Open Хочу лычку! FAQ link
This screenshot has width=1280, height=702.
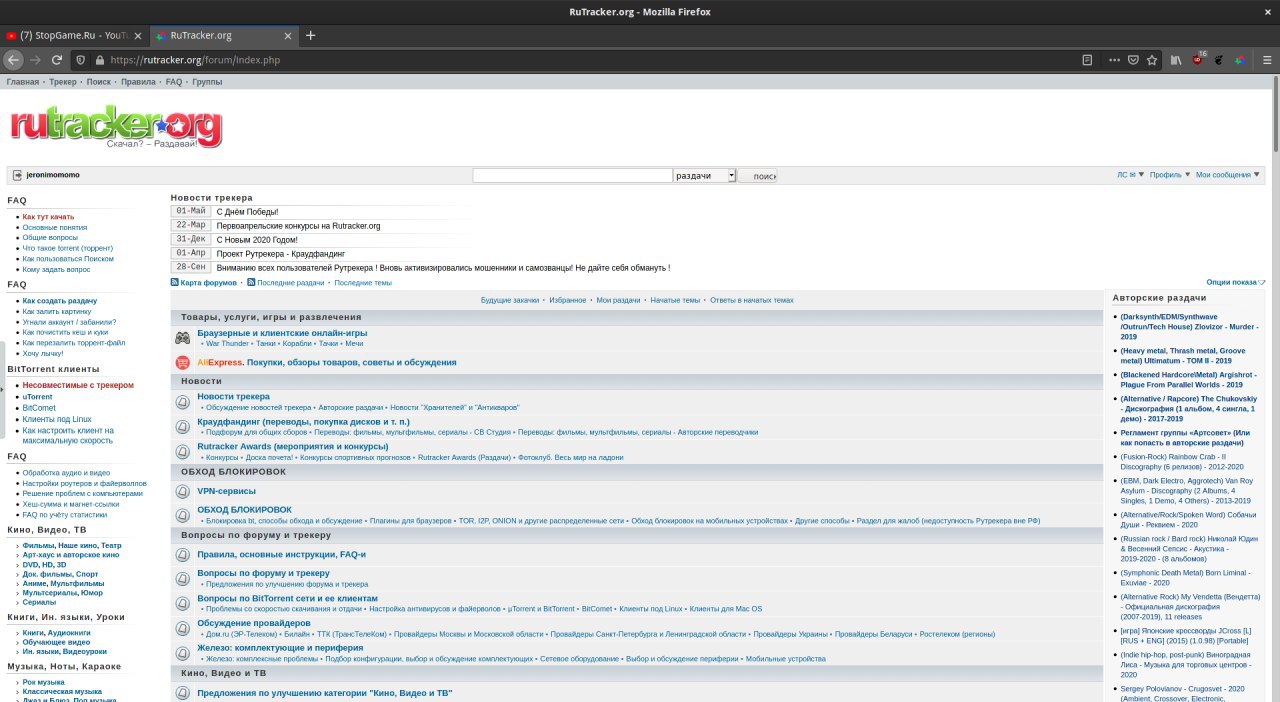tap(43, 353)
